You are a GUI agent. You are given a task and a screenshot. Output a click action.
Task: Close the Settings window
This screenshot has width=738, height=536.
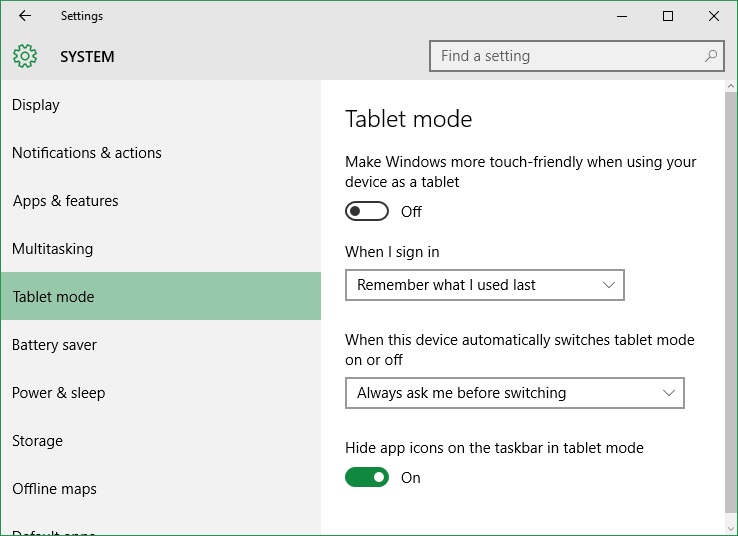[x=714, y=16]
